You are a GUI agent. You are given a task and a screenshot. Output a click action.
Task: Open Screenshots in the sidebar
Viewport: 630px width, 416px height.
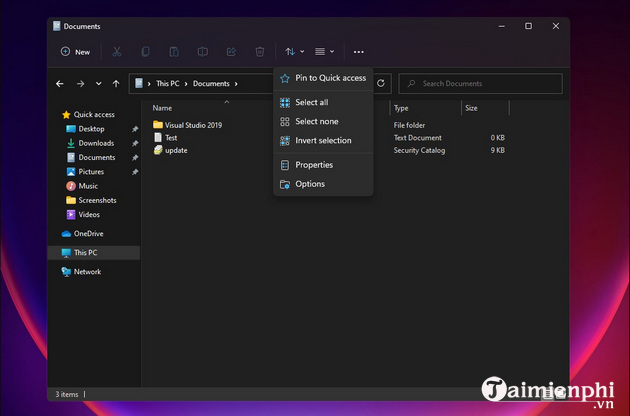tap(91, 200)
